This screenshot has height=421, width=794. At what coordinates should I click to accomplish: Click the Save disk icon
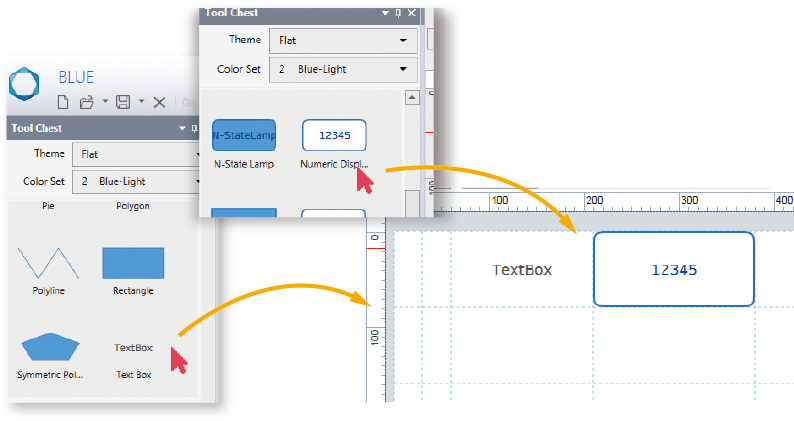[x=123, y=101]
